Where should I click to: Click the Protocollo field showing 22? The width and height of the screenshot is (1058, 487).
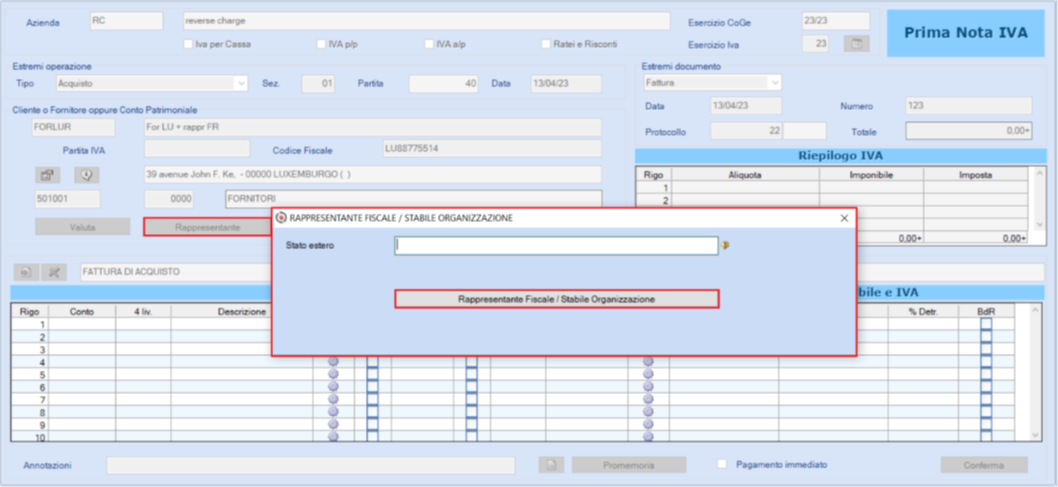click(x=746, y=132)
